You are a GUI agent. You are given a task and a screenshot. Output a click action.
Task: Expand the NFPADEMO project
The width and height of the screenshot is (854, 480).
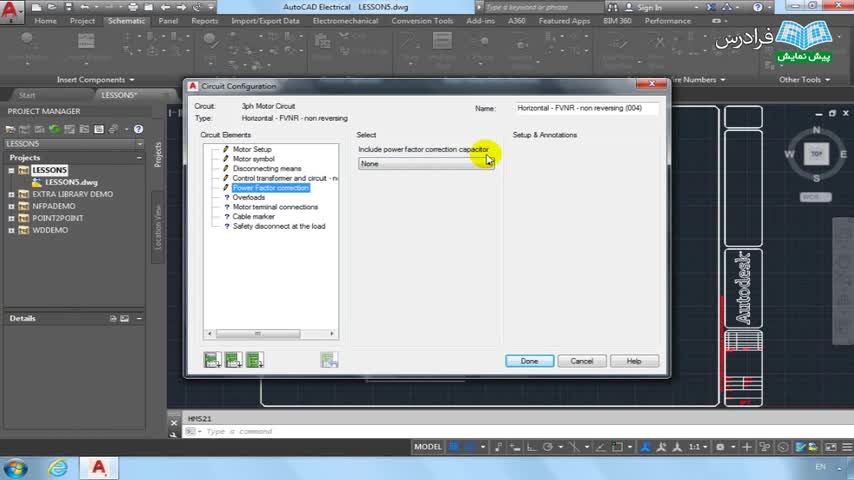tap(11, 206)
